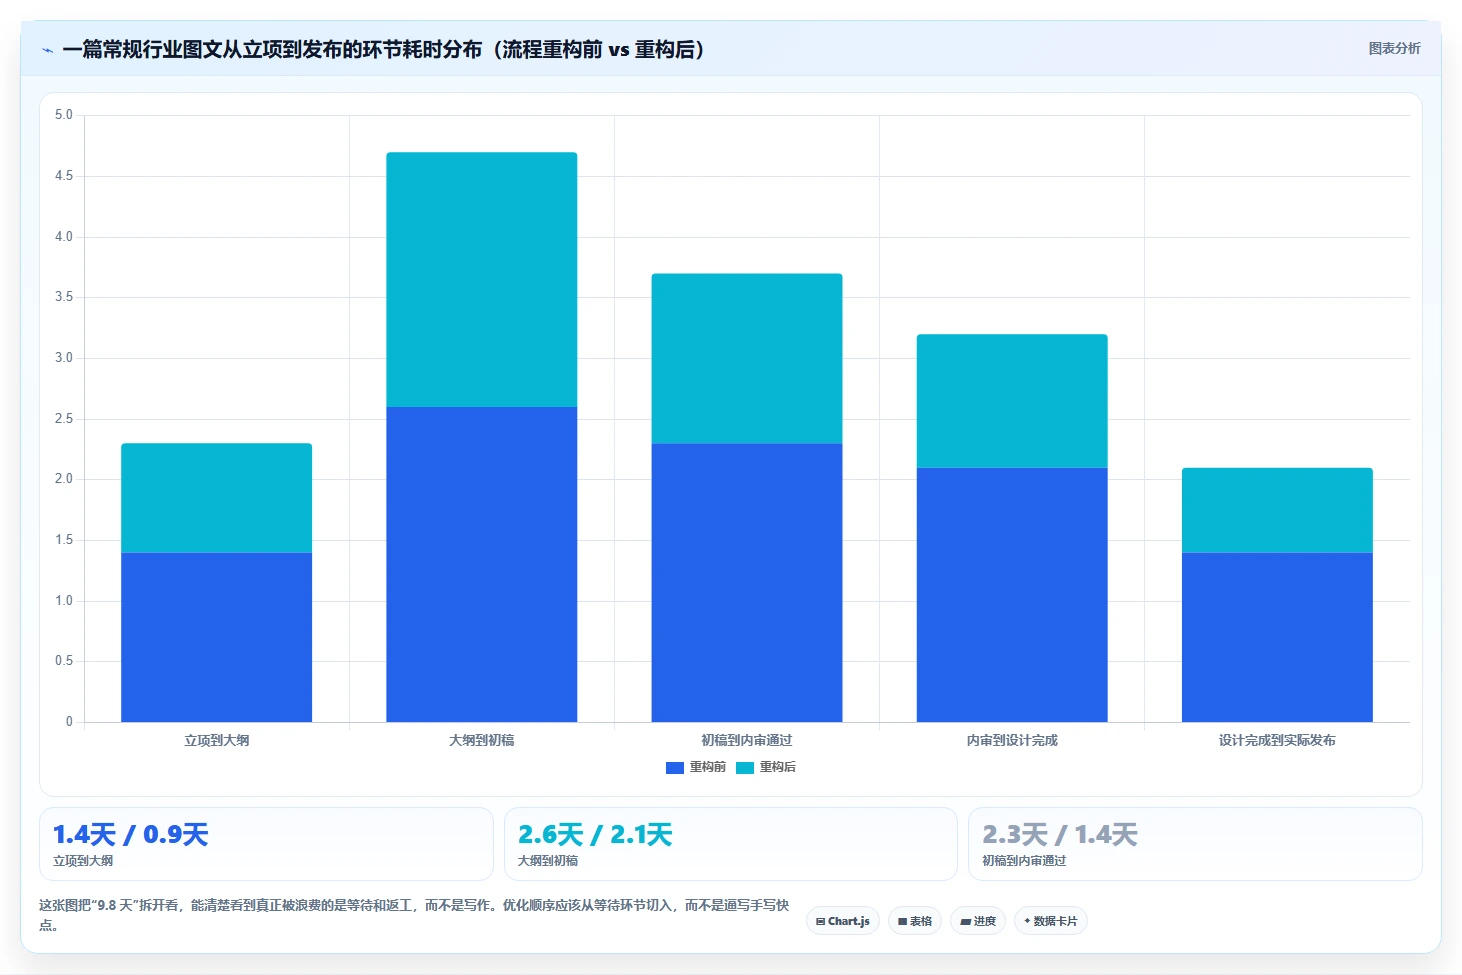Open the 立项到大纲 1.4天 / 0.9天 card
1462x975 pixels.
click(266, 844)
